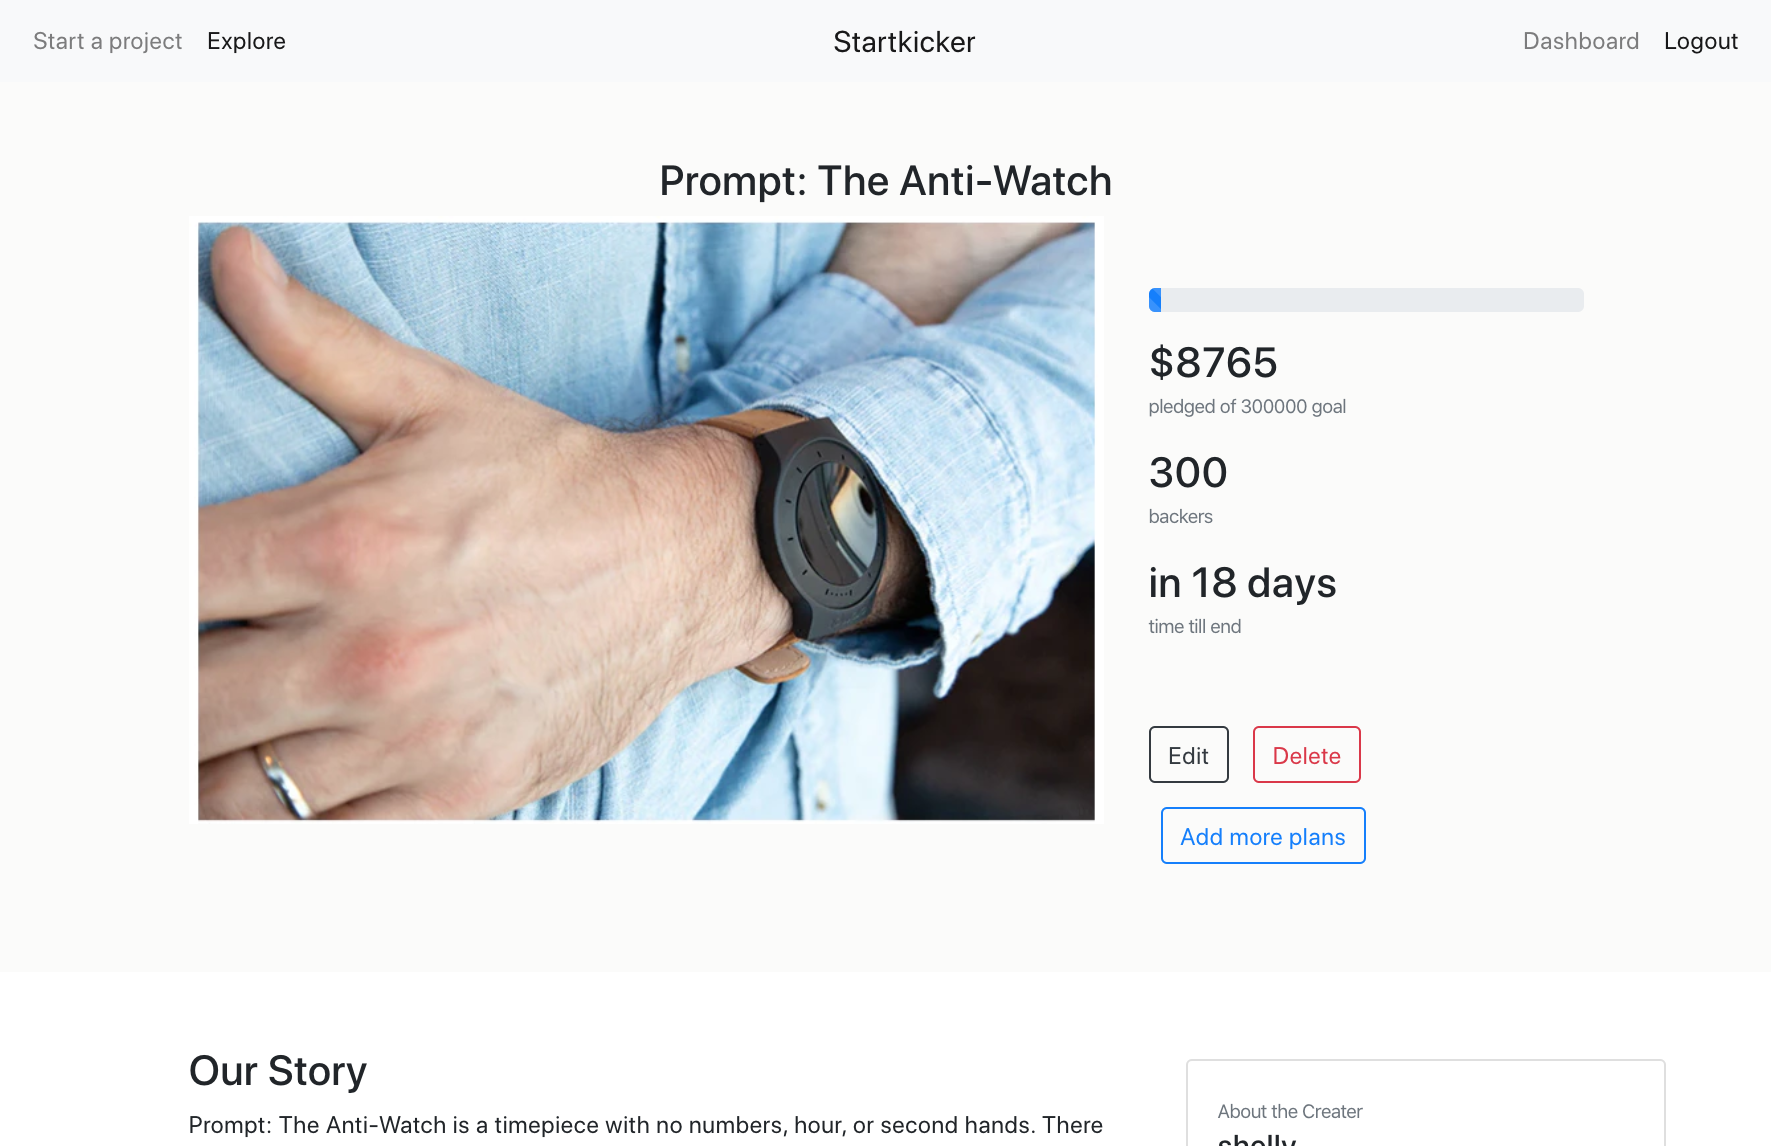This screenshot has width=1771, height=1146.
Task: Click the funding progress bar
Action: (x=1366, y=300)
